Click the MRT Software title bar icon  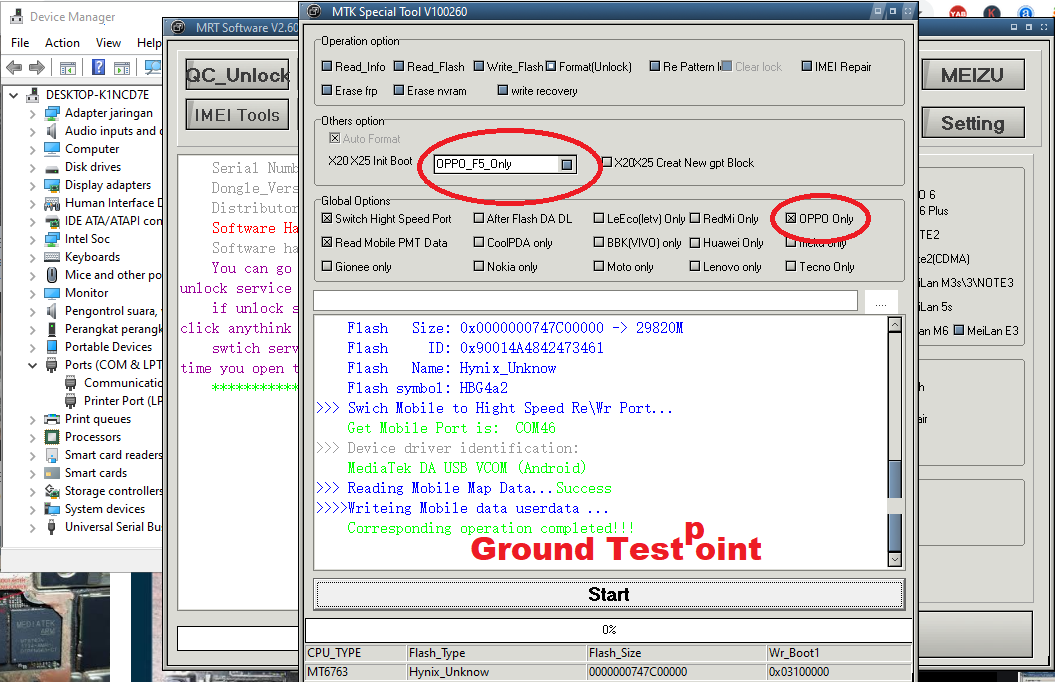178,28
